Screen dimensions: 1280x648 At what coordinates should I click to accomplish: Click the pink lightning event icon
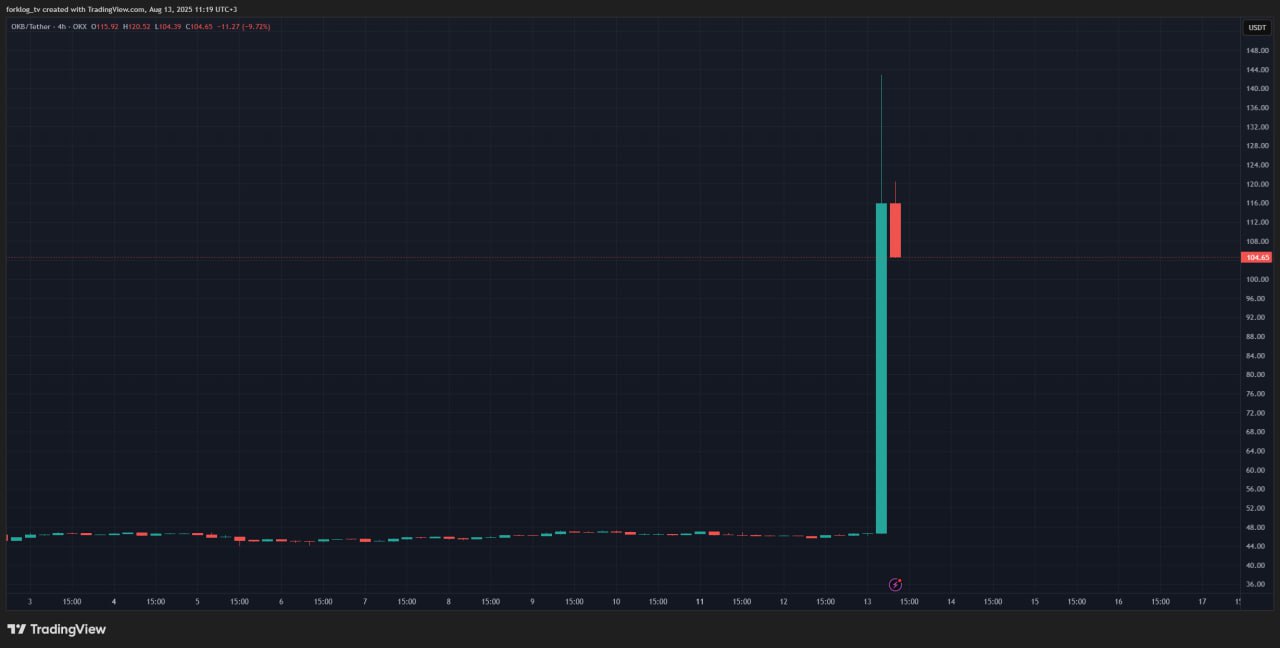896,584
